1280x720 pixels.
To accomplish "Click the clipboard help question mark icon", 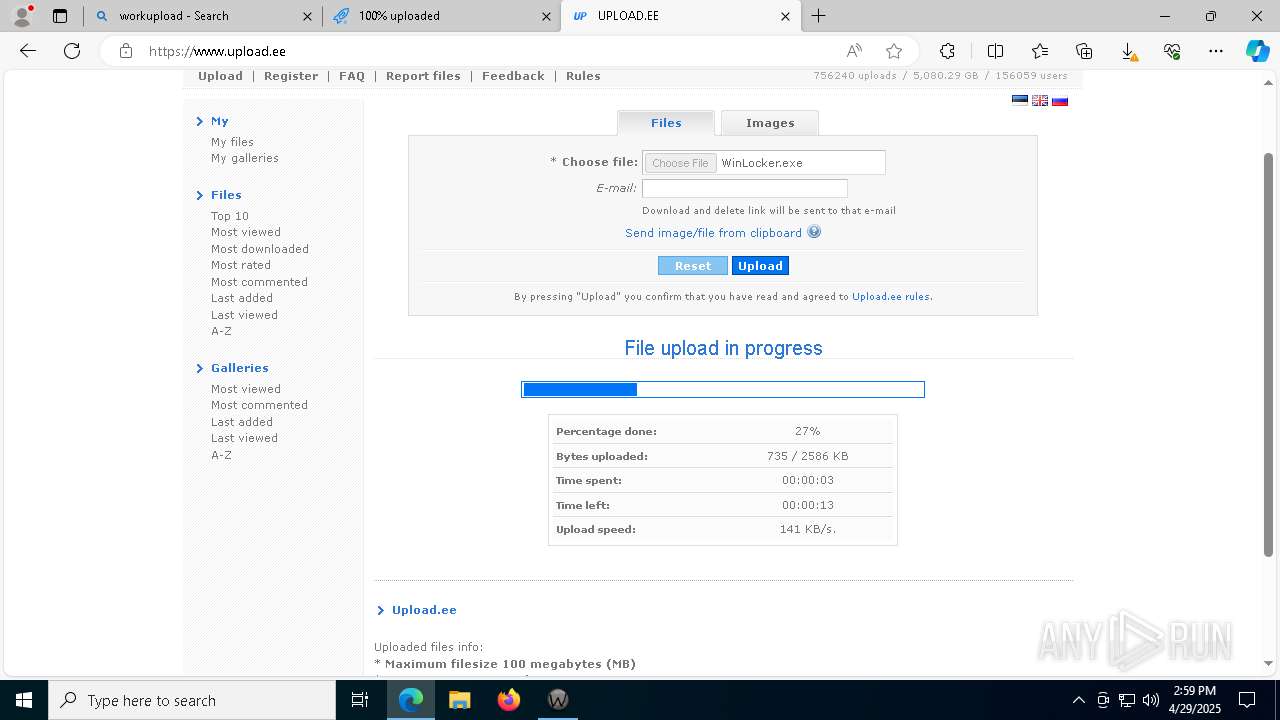I will pyautogui.click(x=814, y=232).
